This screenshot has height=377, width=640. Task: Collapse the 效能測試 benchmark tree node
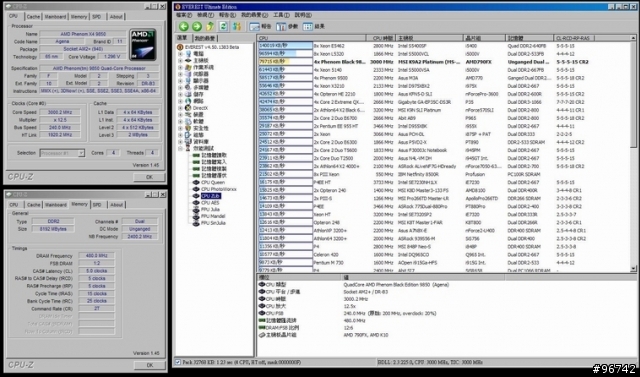click(180, 149)
